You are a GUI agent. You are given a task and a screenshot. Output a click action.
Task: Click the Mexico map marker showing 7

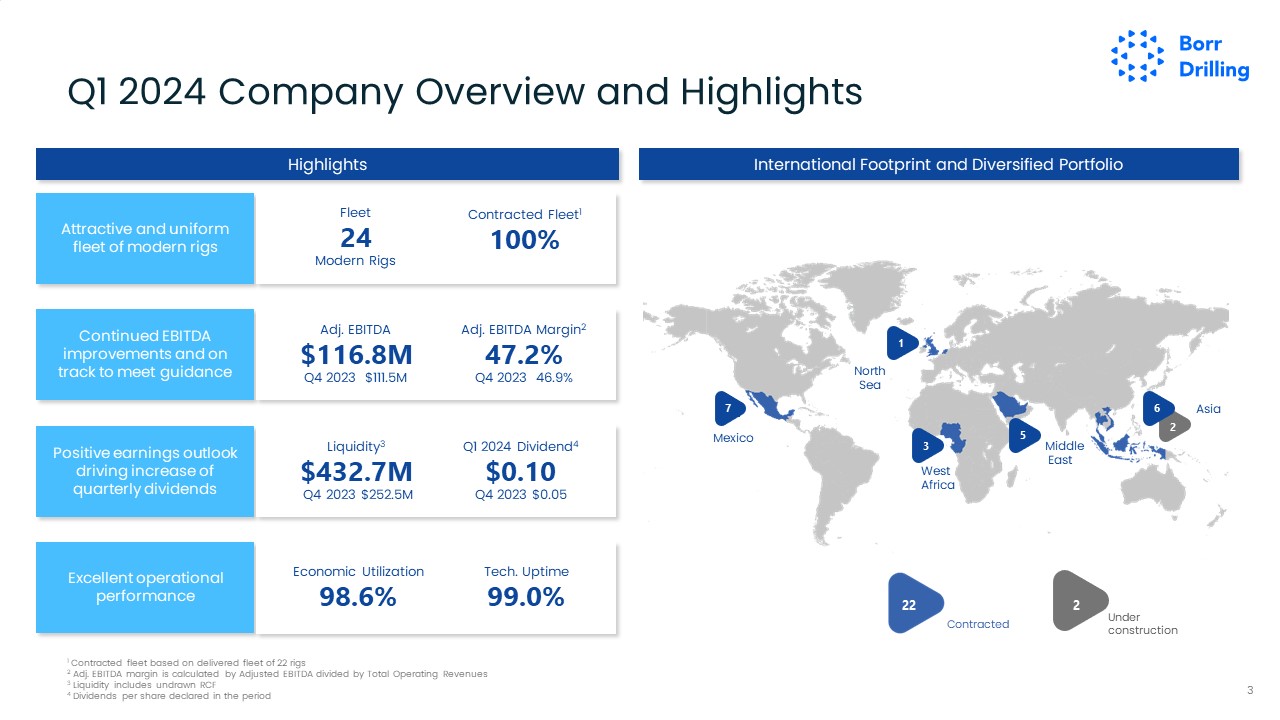point(730,409)
